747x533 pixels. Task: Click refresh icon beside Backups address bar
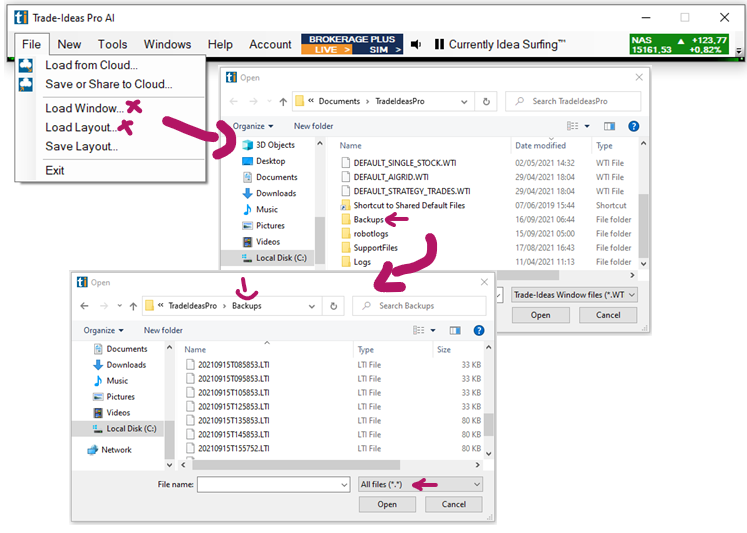(x=334, y=305)
